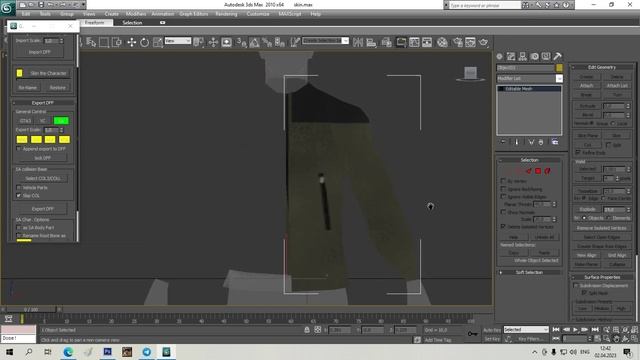640x360 pixels.
Task: Toggle Show Normals checkbox
Action: (503, 212)
